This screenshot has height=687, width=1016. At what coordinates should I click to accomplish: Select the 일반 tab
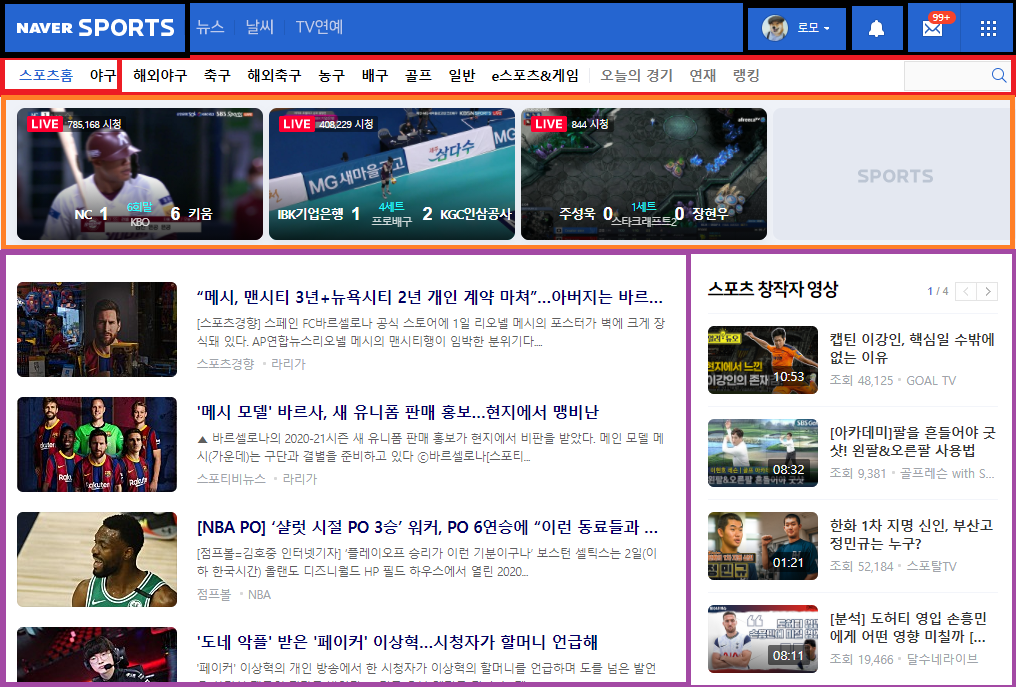pos(462,76)
